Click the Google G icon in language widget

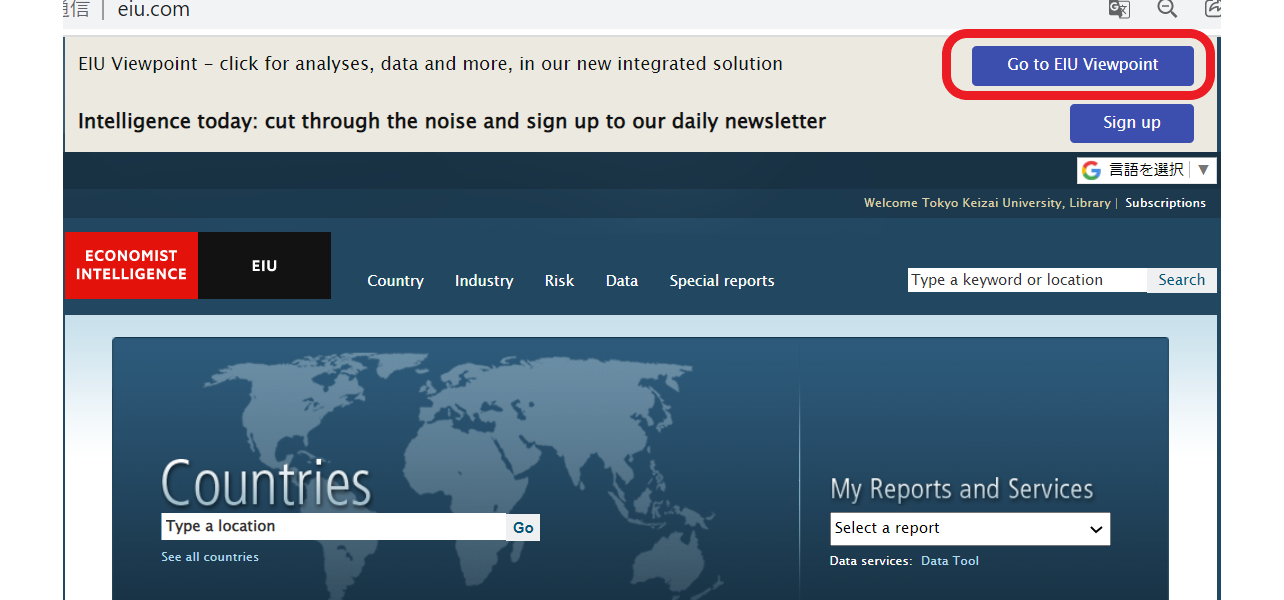pos(1091,170)
